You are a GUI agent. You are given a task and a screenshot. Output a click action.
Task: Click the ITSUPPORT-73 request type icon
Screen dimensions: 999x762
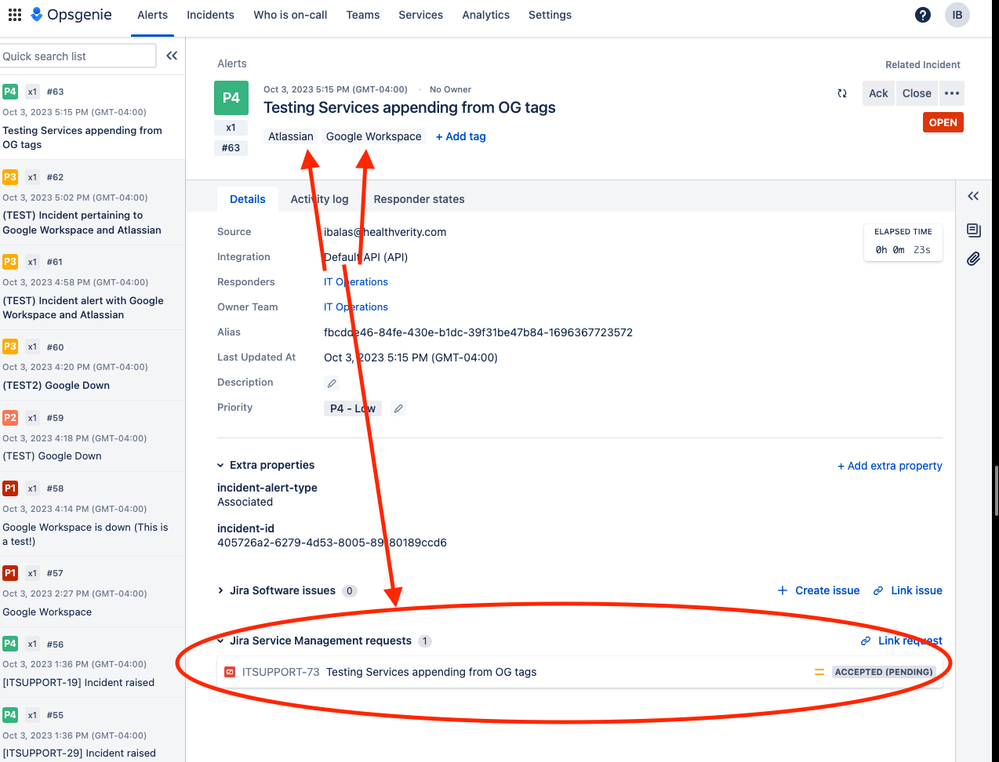click(x=230, y=672)
